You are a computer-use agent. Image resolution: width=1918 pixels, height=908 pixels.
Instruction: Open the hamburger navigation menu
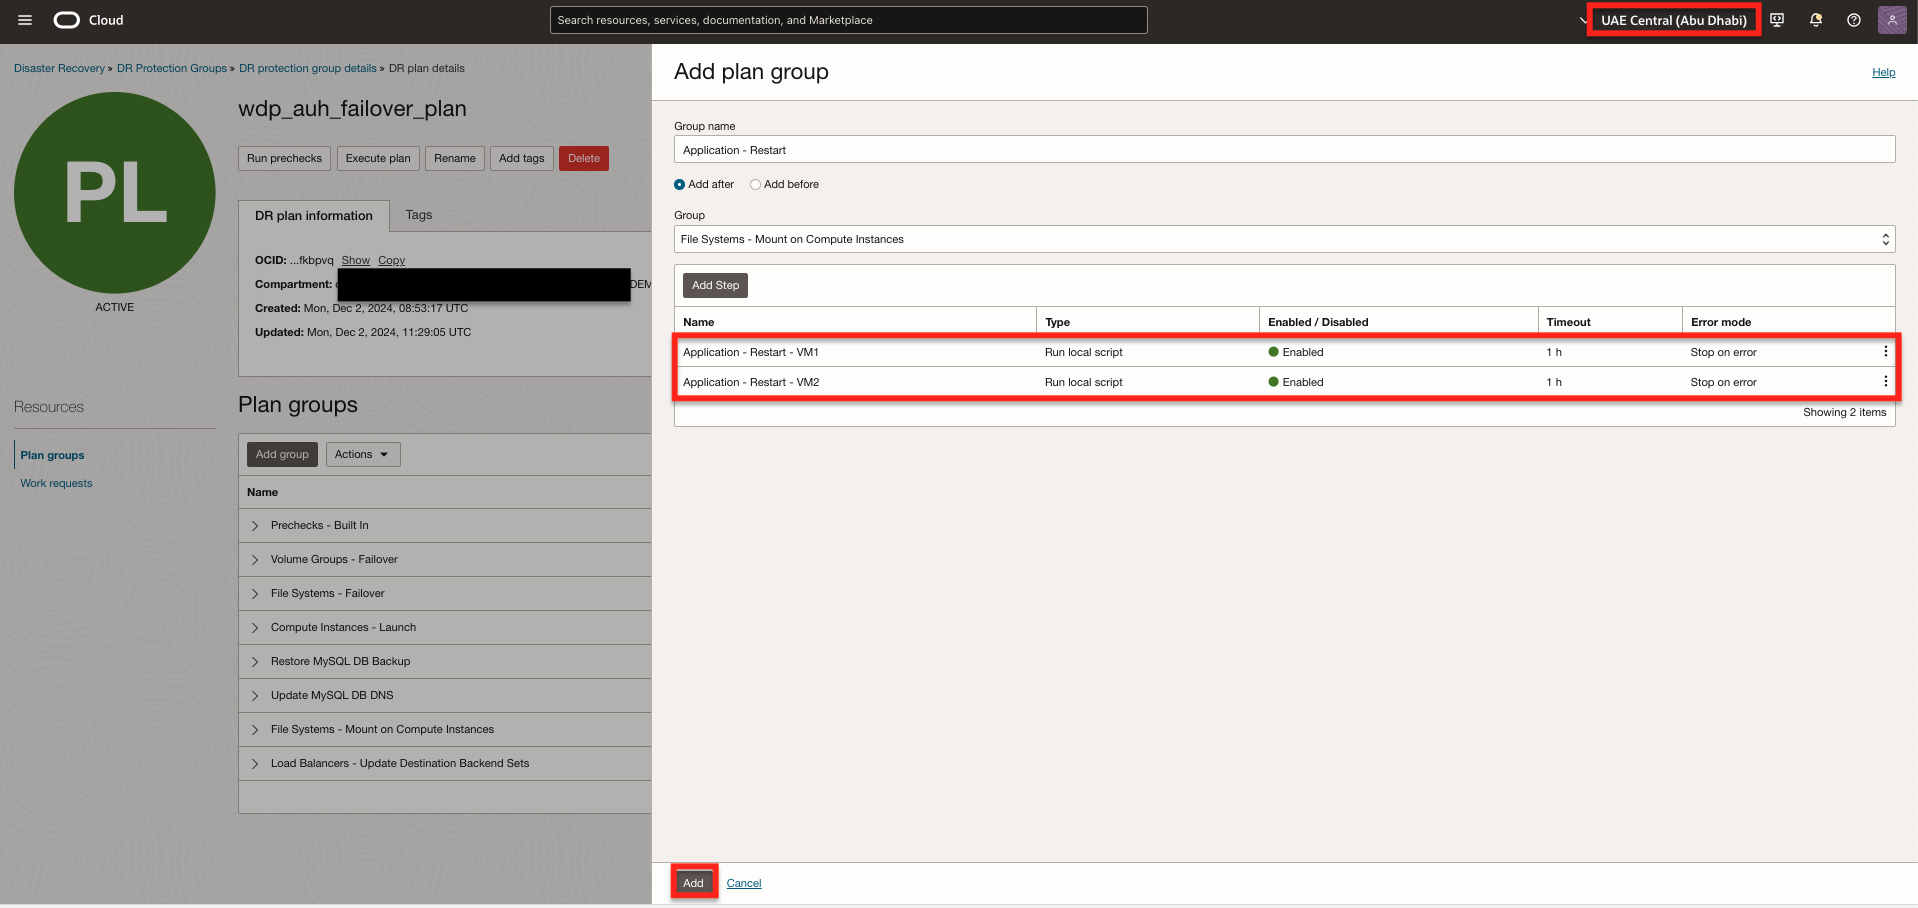(x=25, y=20)
